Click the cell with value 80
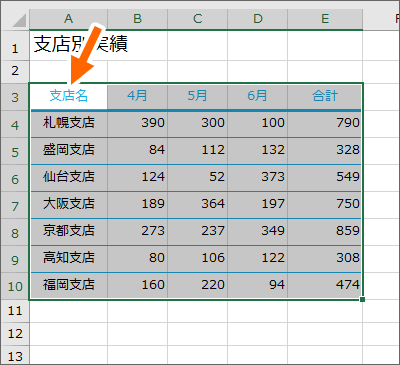 (138, 259)
